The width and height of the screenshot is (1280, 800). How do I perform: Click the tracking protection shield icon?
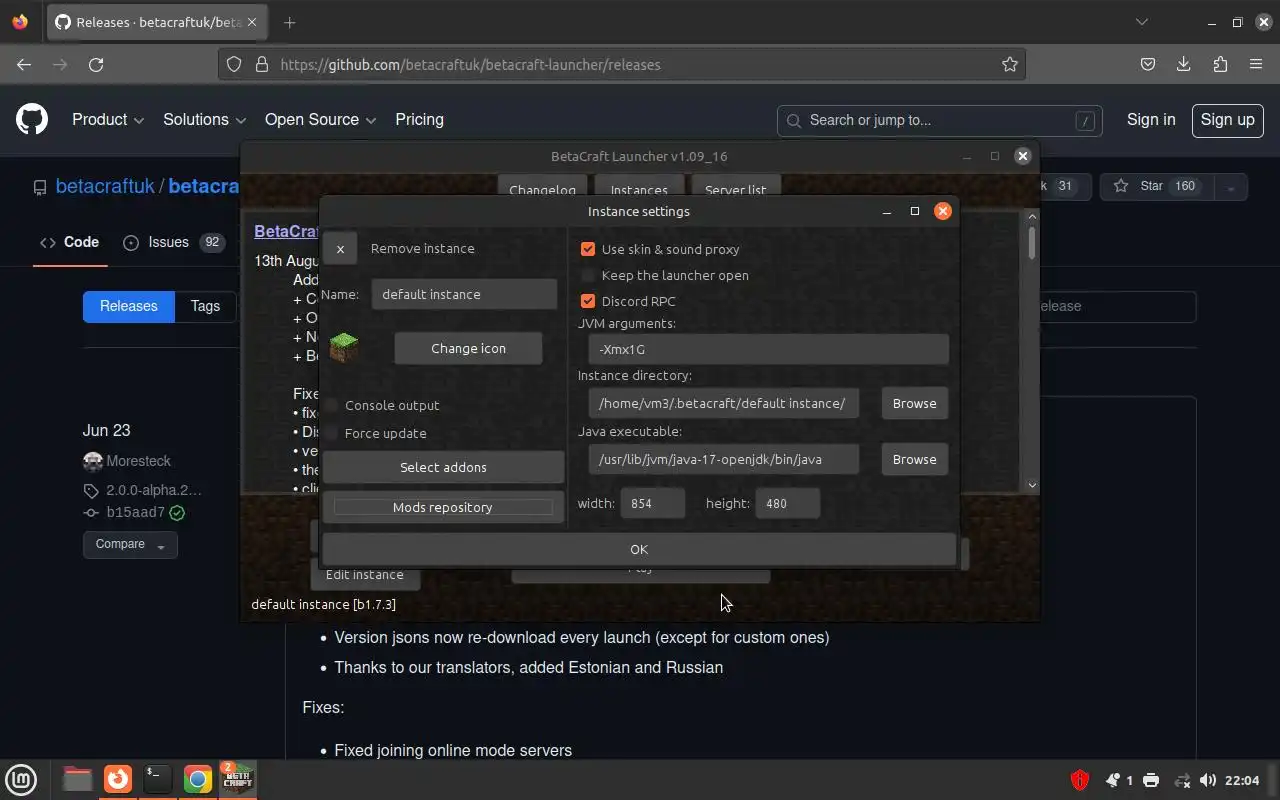(x=234, y=64)
